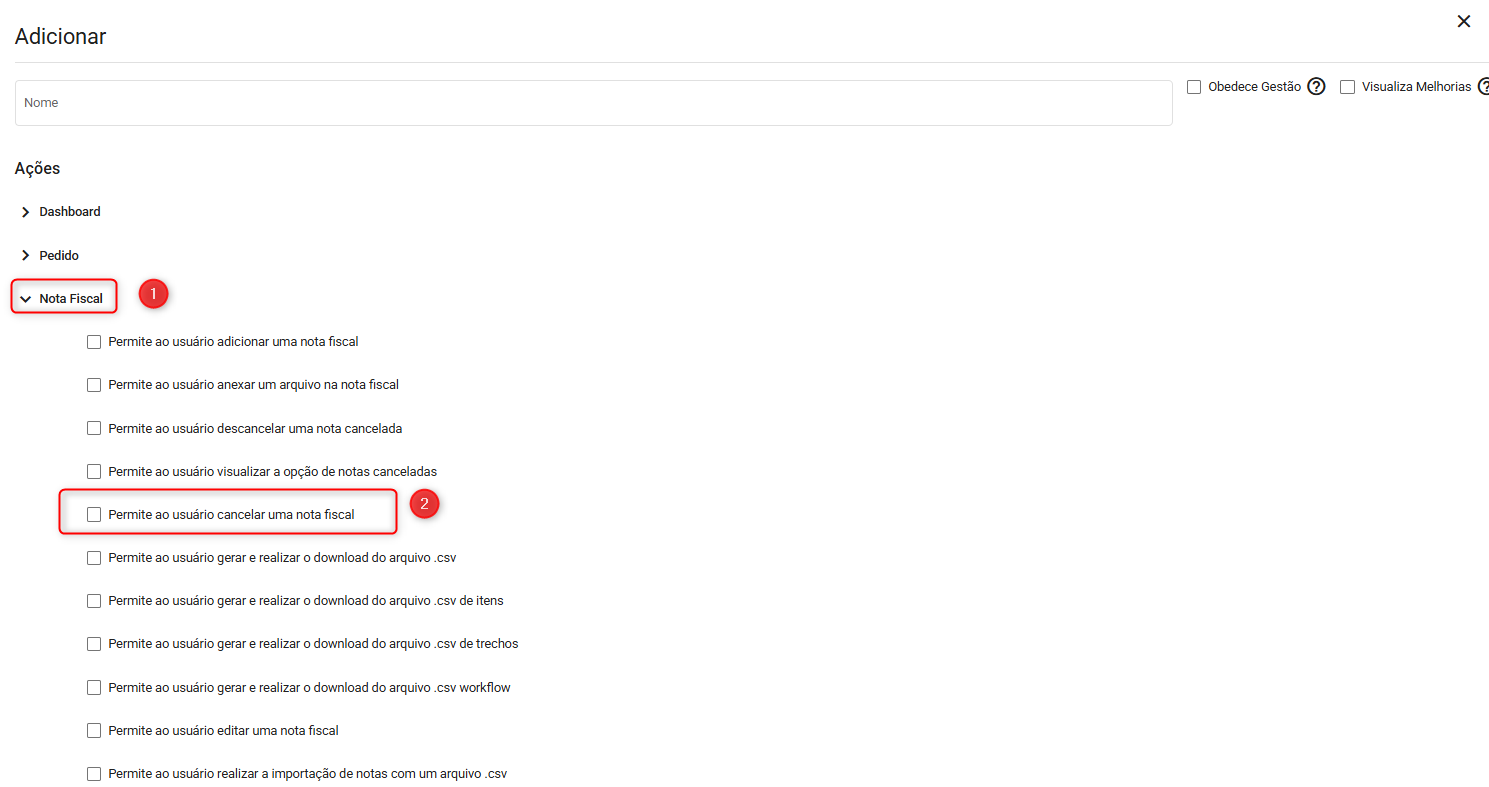This screenshot has width=1489, height=787.
Task: Enable download of .csv de itens
Action: coord(94,601)
